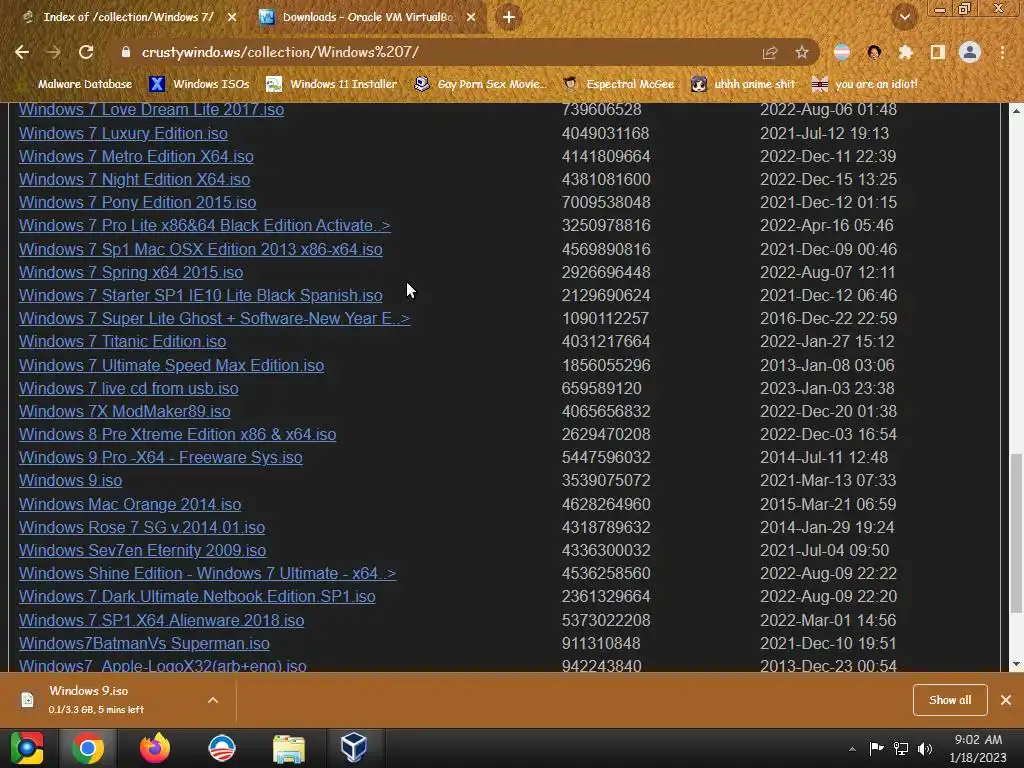The width and height of the screenshot is (1024, 768).
Task: Open Windows 7 Spring x64 2015.iso link
Action: 131,272
